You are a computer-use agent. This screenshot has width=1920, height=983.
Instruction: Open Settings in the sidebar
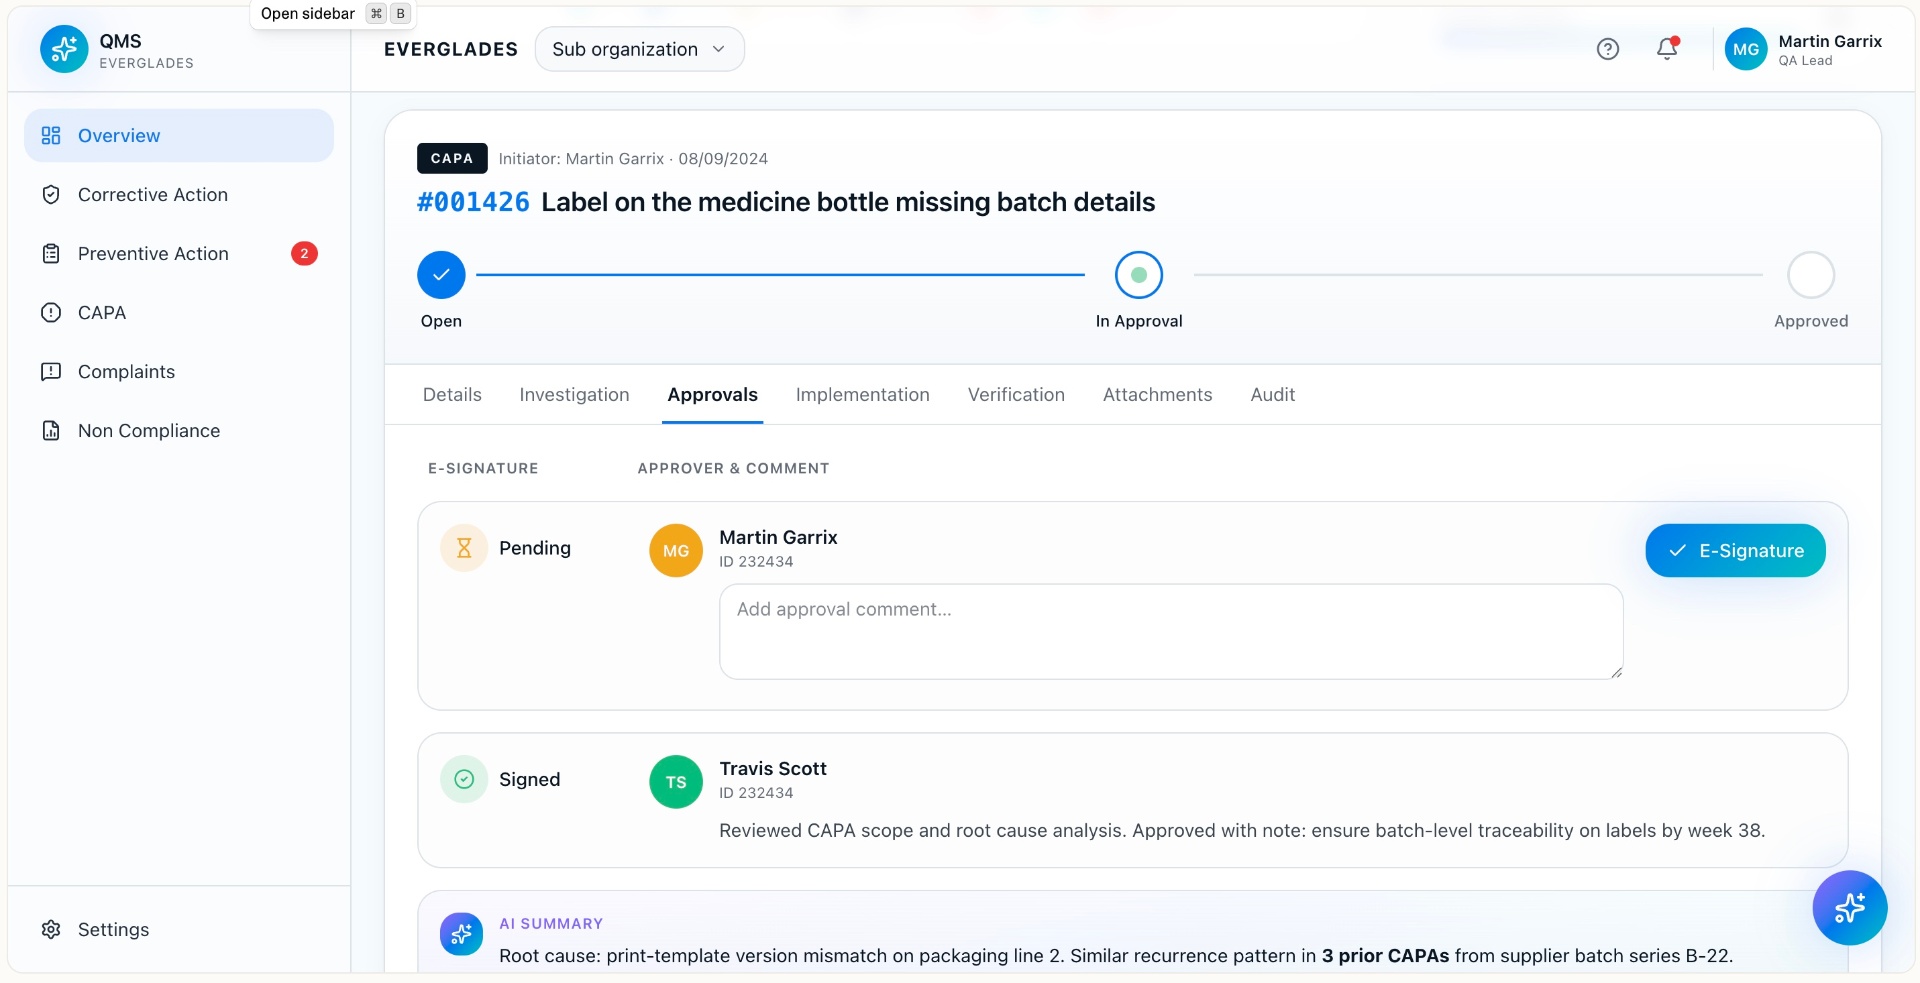[x=179, y=930]
